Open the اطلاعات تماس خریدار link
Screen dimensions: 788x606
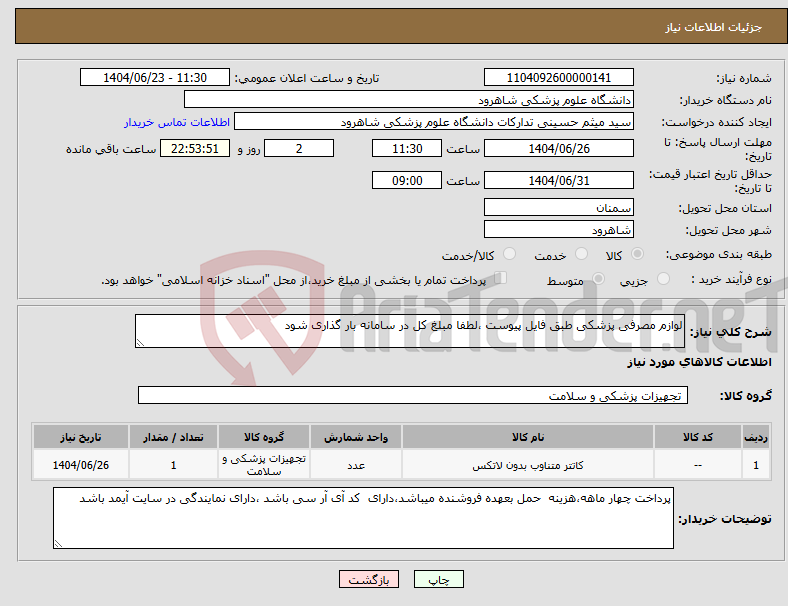pyautogui.click(x=177, y=122)
